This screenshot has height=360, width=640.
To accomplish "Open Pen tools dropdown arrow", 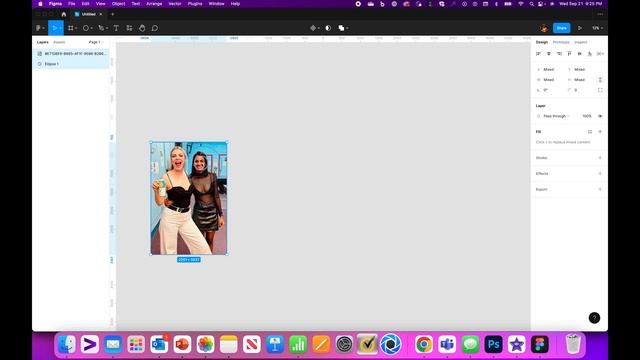I will point(107,28).
